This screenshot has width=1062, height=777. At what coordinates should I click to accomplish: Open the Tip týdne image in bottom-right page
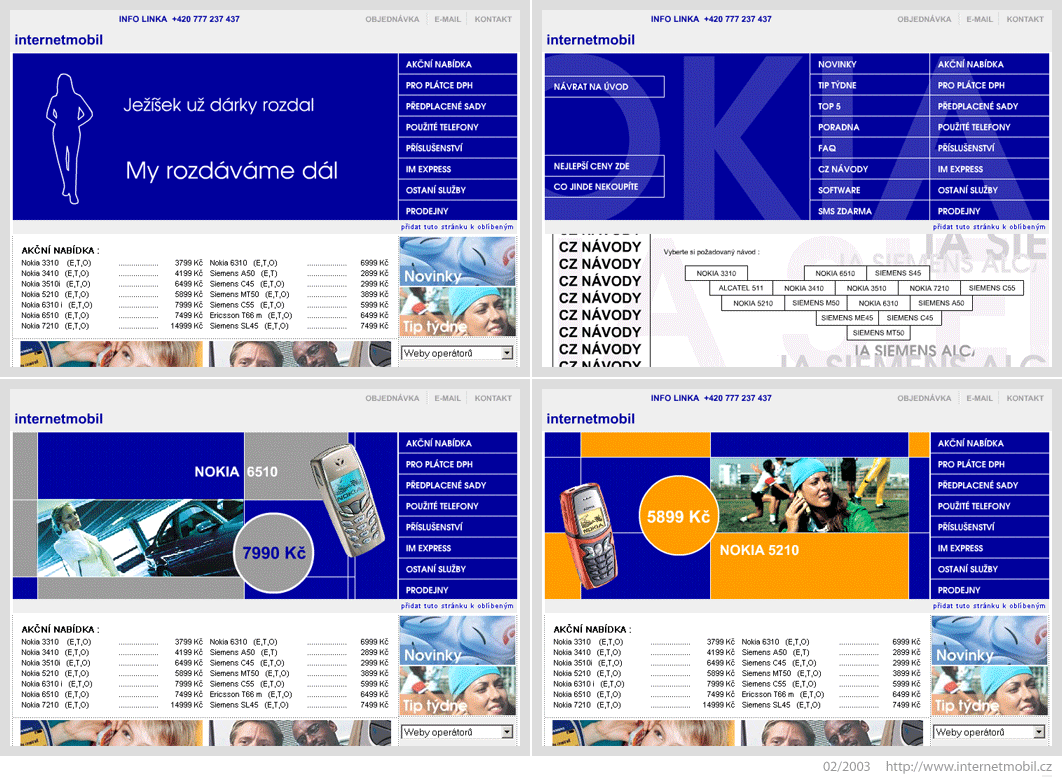[990, 691]
